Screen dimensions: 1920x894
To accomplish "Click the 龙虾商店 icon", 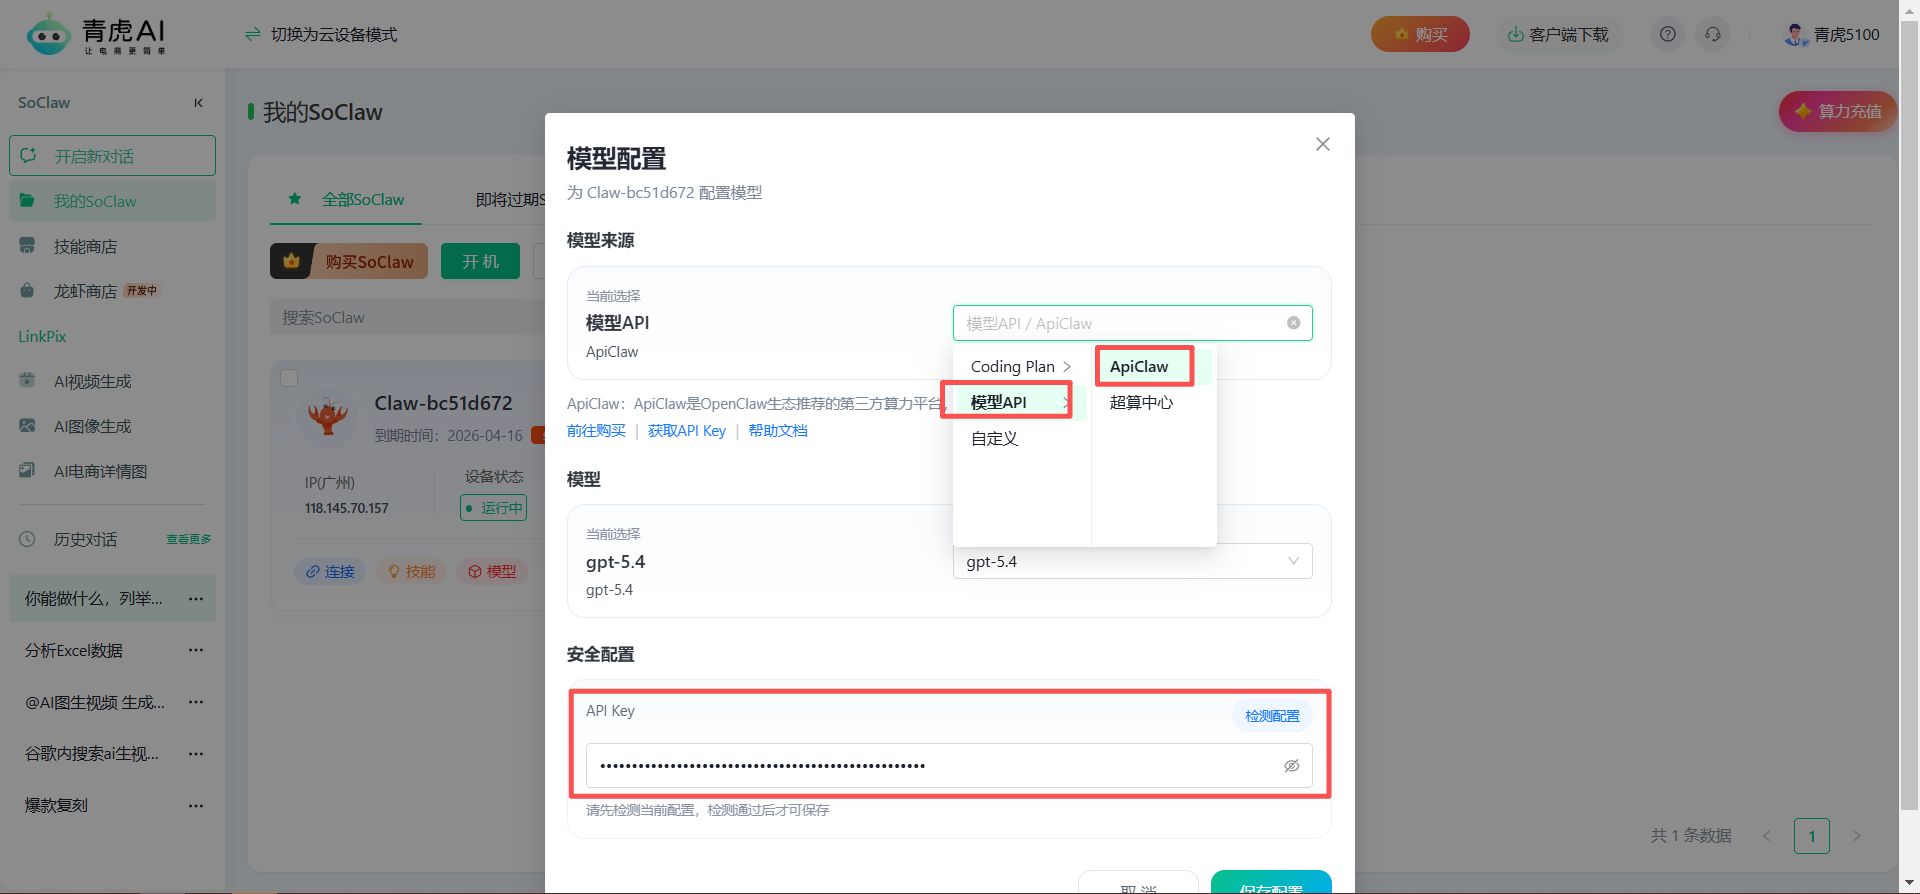I will pos(27,291).
